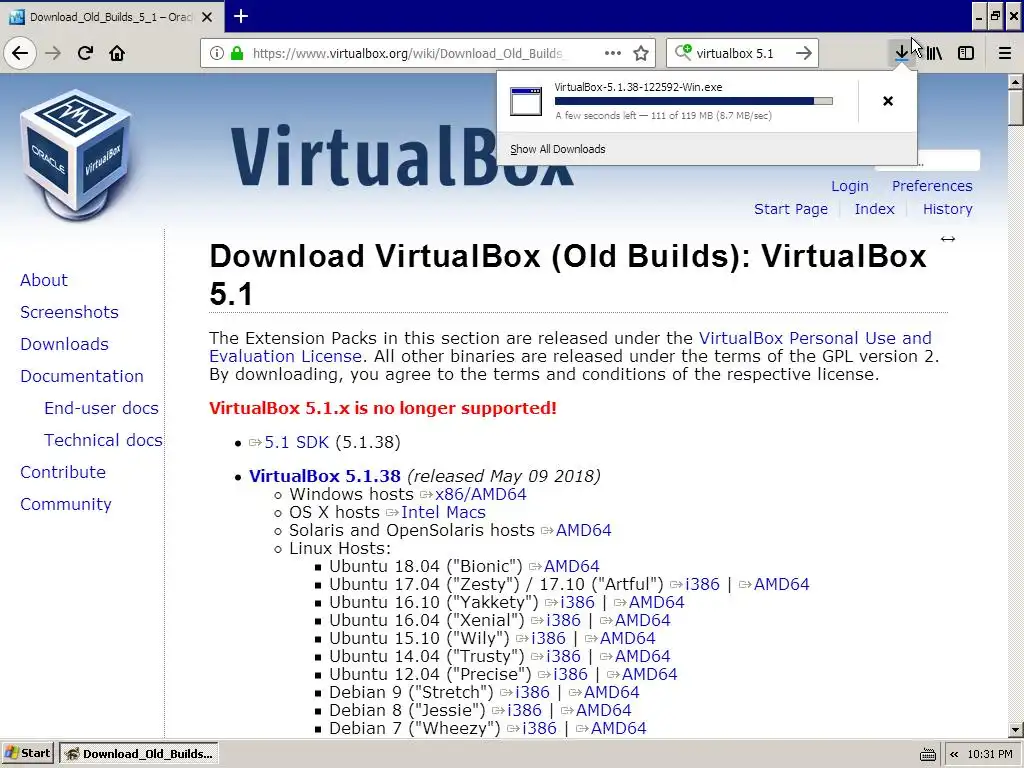
Task: Download Ubuntu 15.10 Wily AMD64
Action: 627,638
